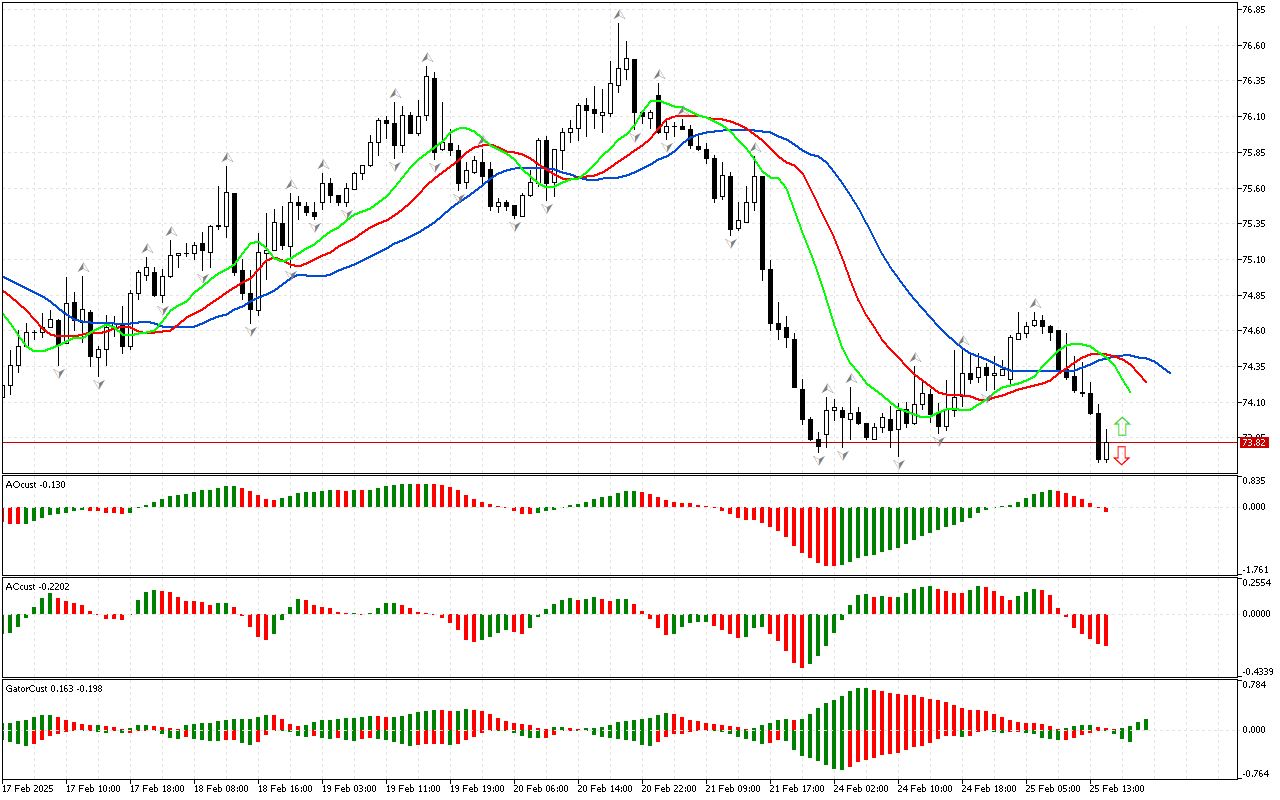
Task: Select the 76.10 price level label
Action: [1254, 117]
